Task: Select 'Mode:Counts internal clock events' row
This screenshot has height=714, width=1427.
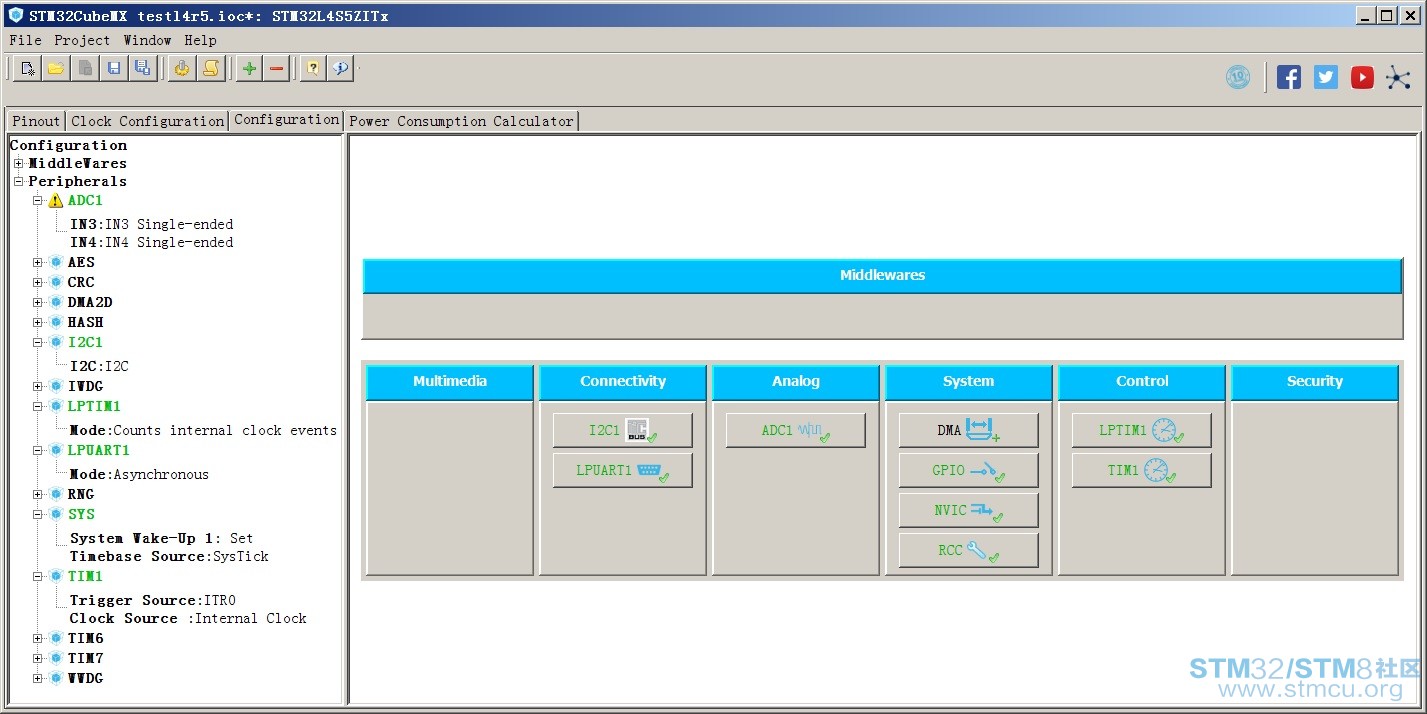Action: point(203,431)
